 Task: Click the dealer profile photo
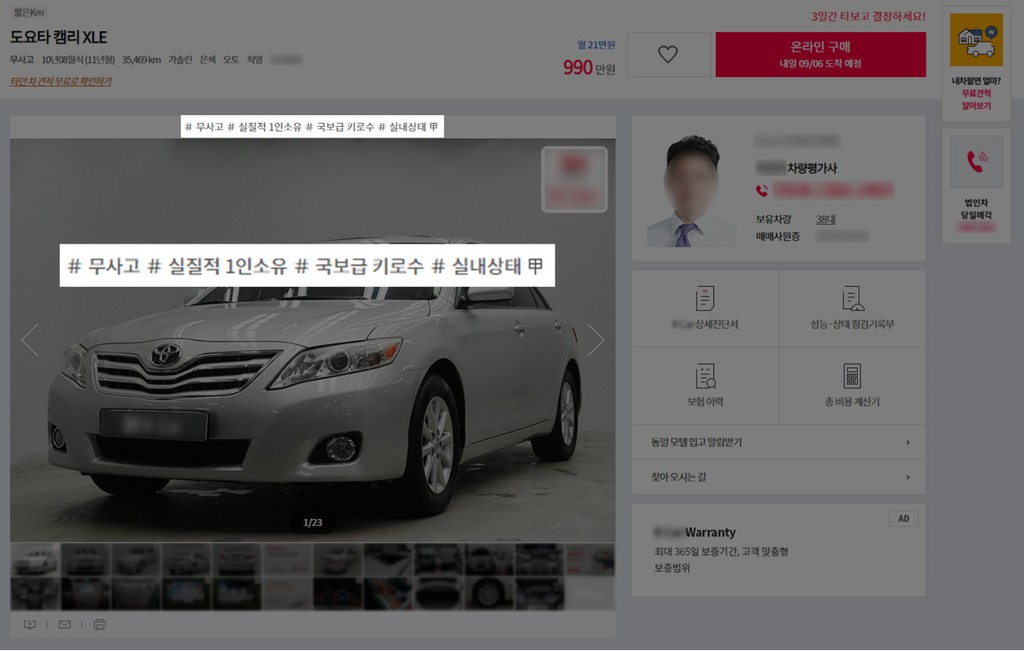click(x=691, y=191)
